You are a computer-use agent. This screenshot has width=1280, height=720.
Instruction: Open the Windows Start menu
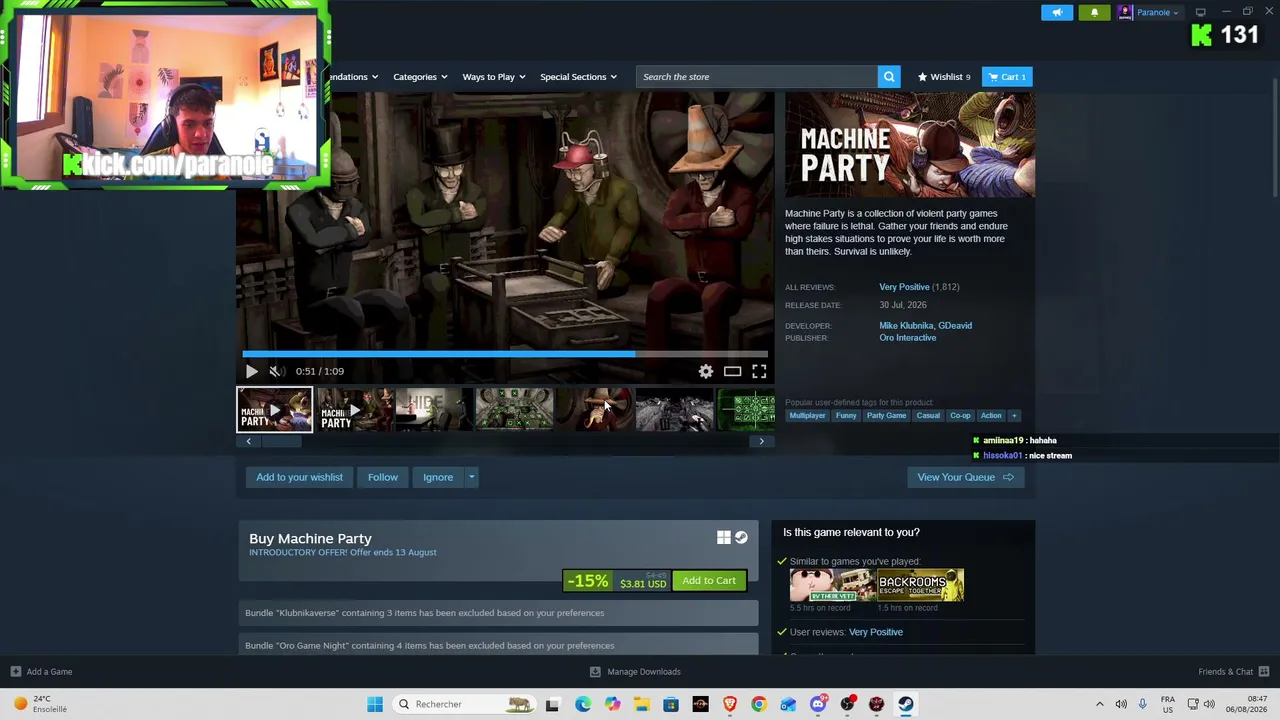(375, 704)
